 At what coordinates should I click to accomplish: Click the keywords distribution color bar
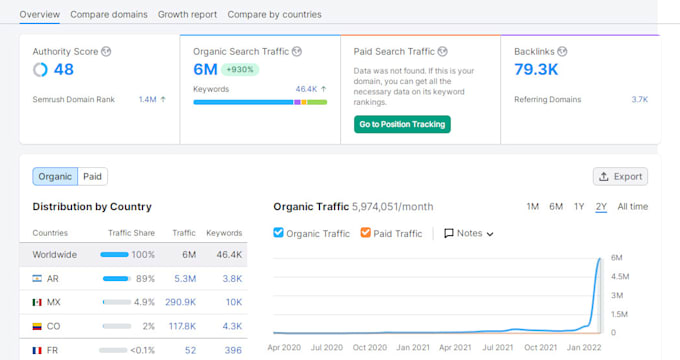(x=260, y=102)
